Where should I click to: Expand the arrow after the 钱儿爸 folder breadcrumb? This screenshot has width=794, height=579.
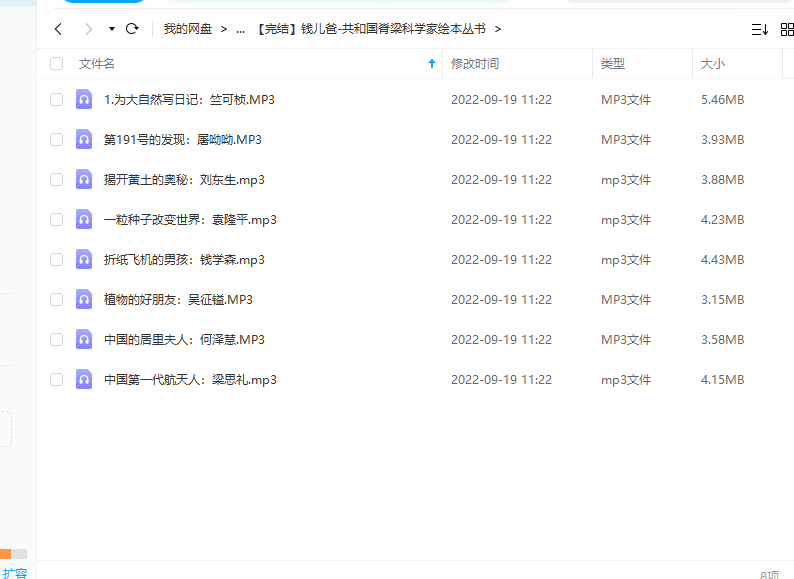(497, 29)
